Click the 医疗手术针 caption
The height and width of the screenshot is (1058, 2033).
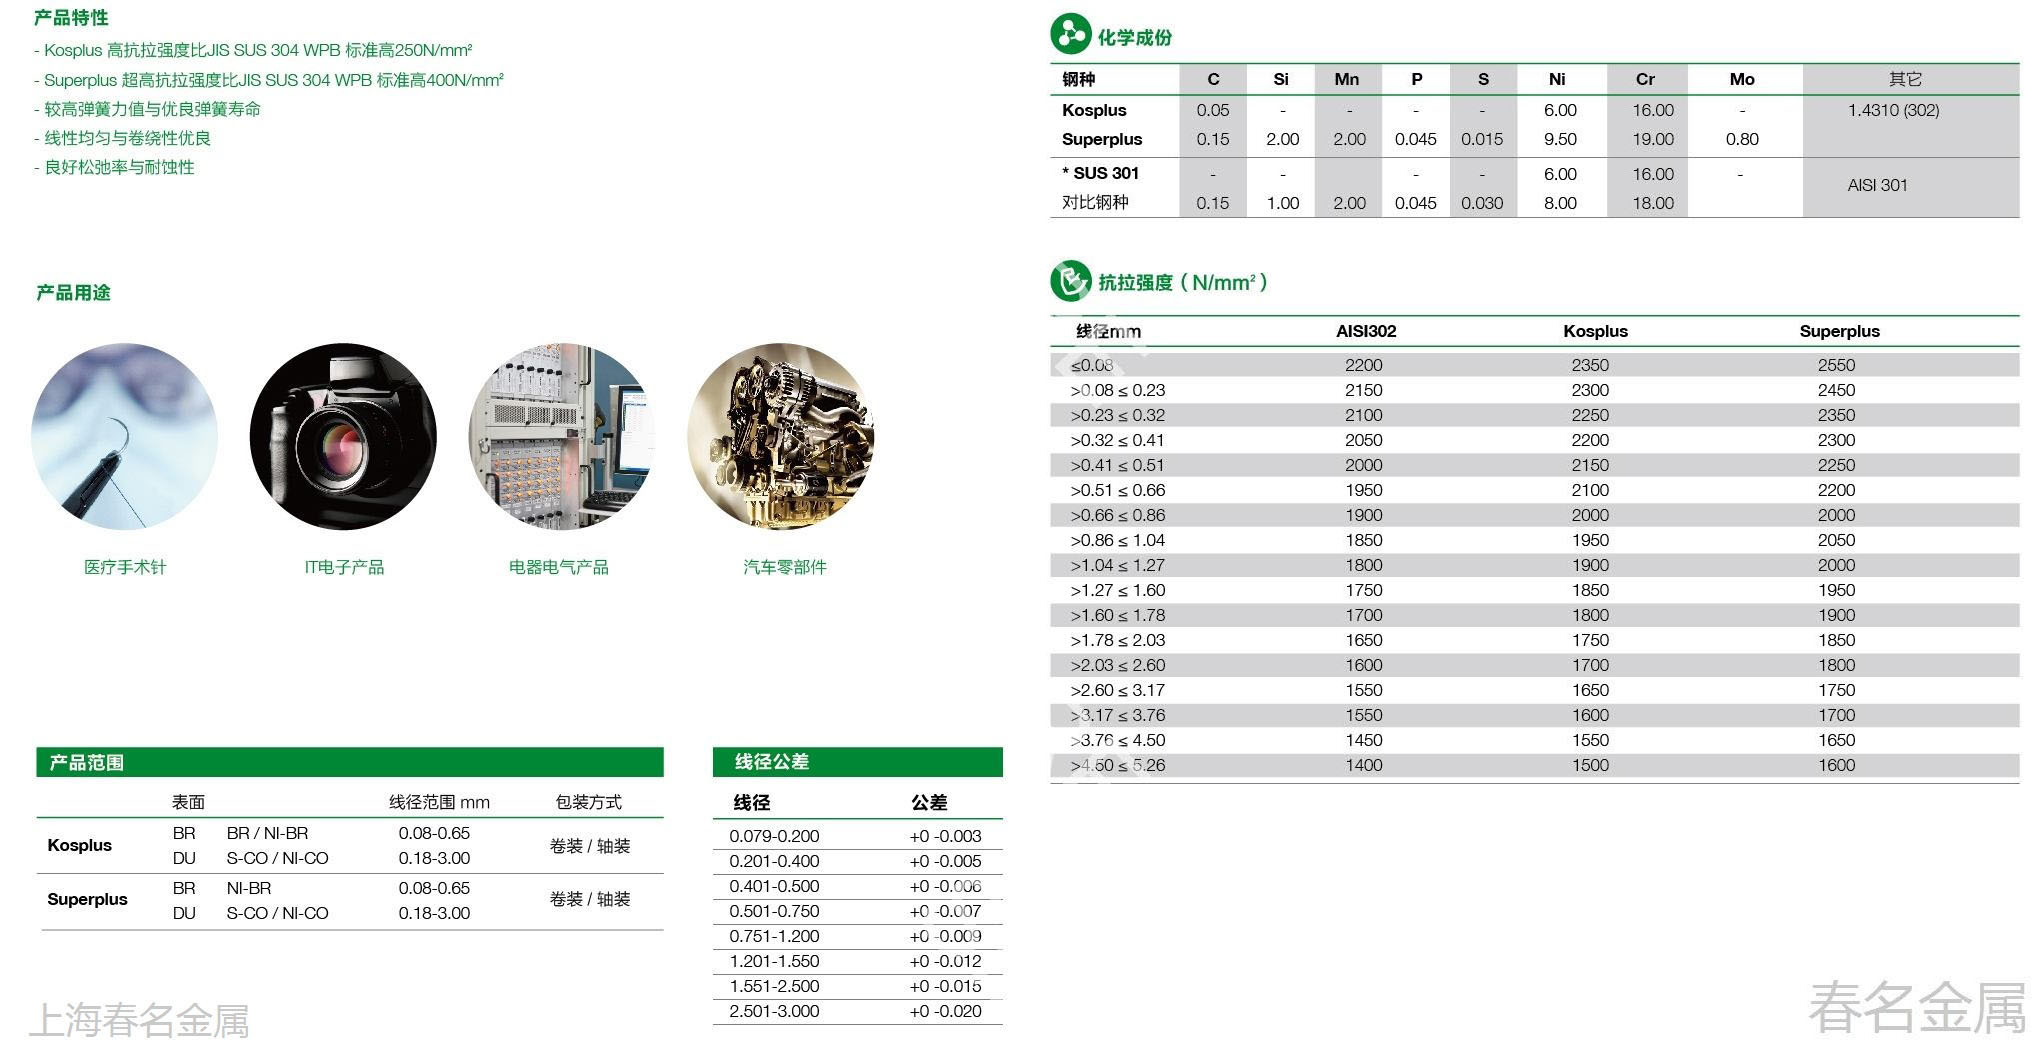[125, 567]
